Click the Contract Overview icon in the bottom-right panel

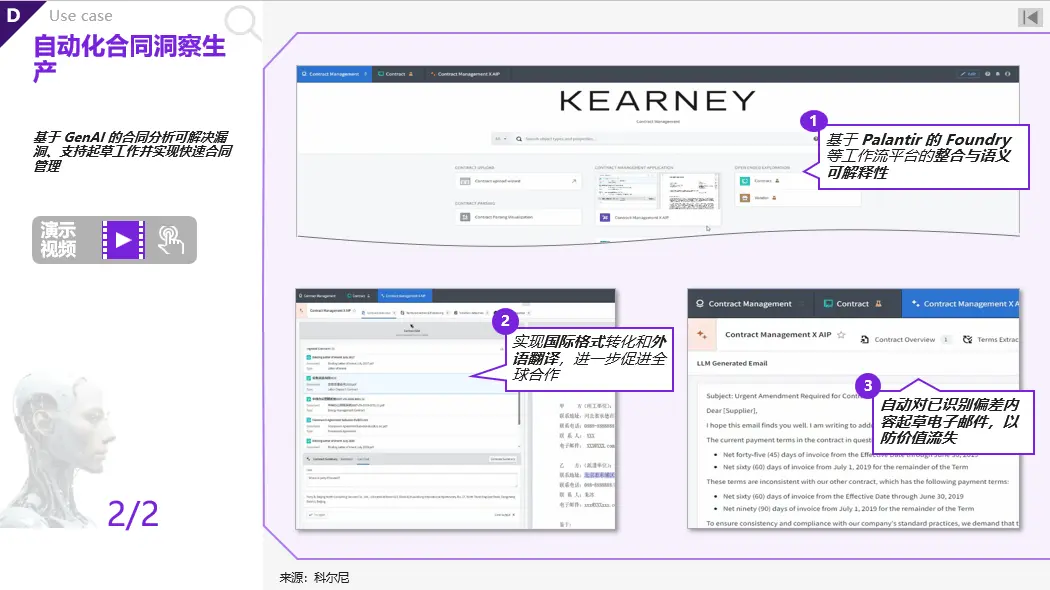tap(864, 339)
